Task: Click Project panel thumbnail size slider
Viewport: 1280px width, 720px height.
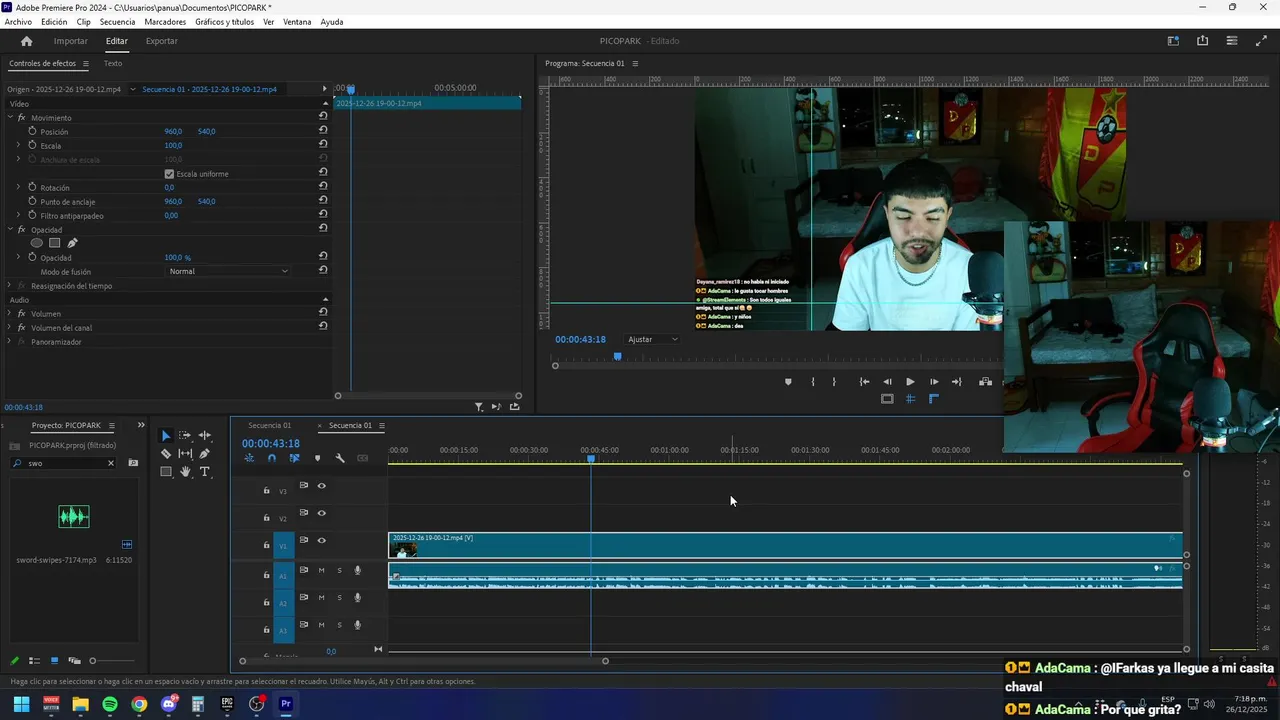Action: pyautogui.click(x=93, y=661)
